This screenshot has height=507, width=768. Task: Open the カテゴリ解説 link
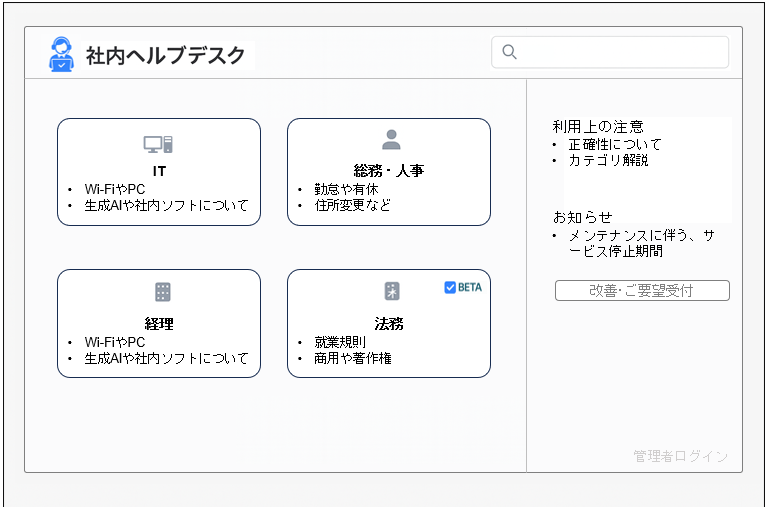coord(608,160)
